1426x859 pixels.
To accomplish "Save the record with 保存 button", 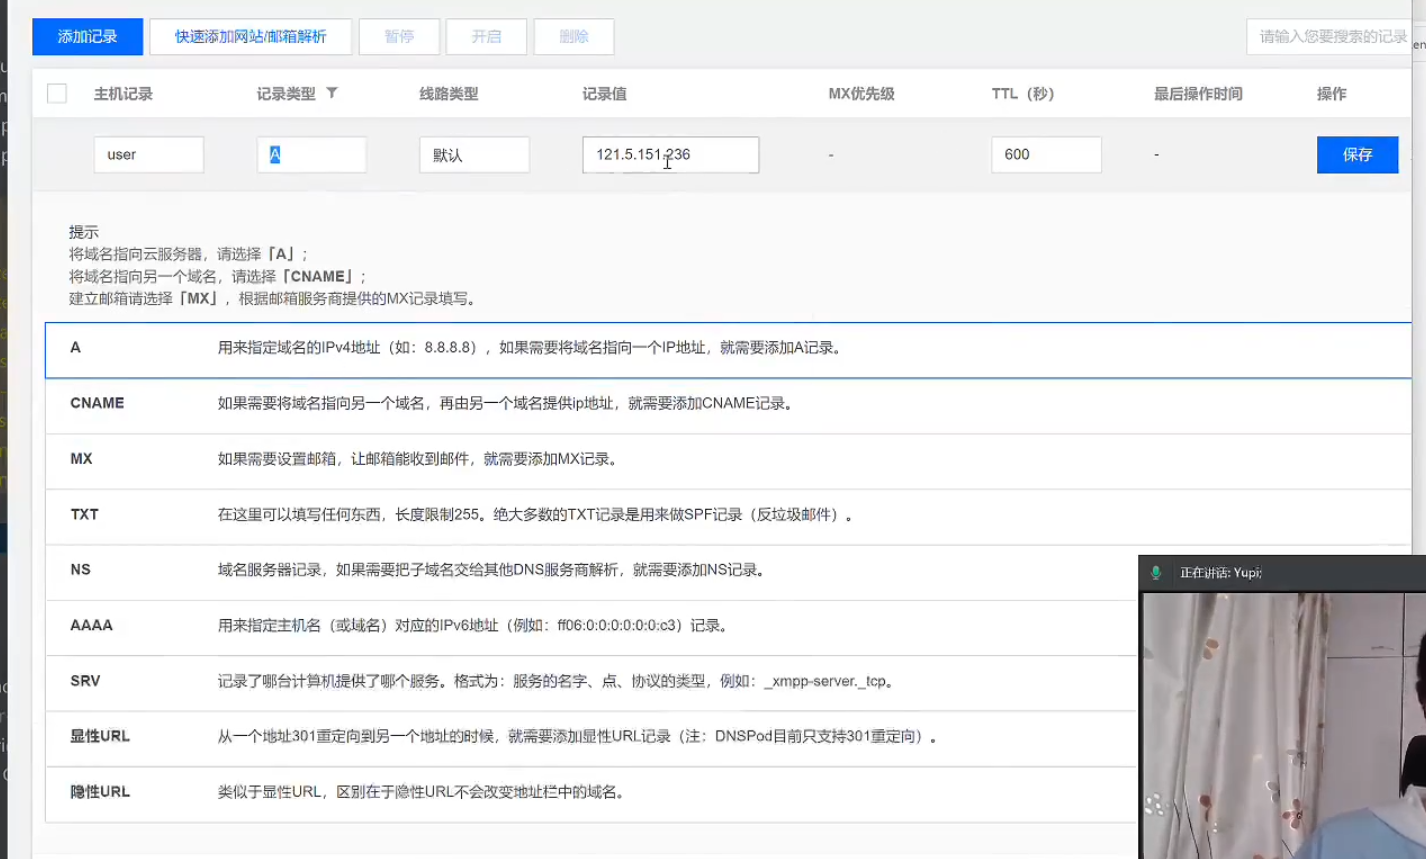I will click(1357, 155).
